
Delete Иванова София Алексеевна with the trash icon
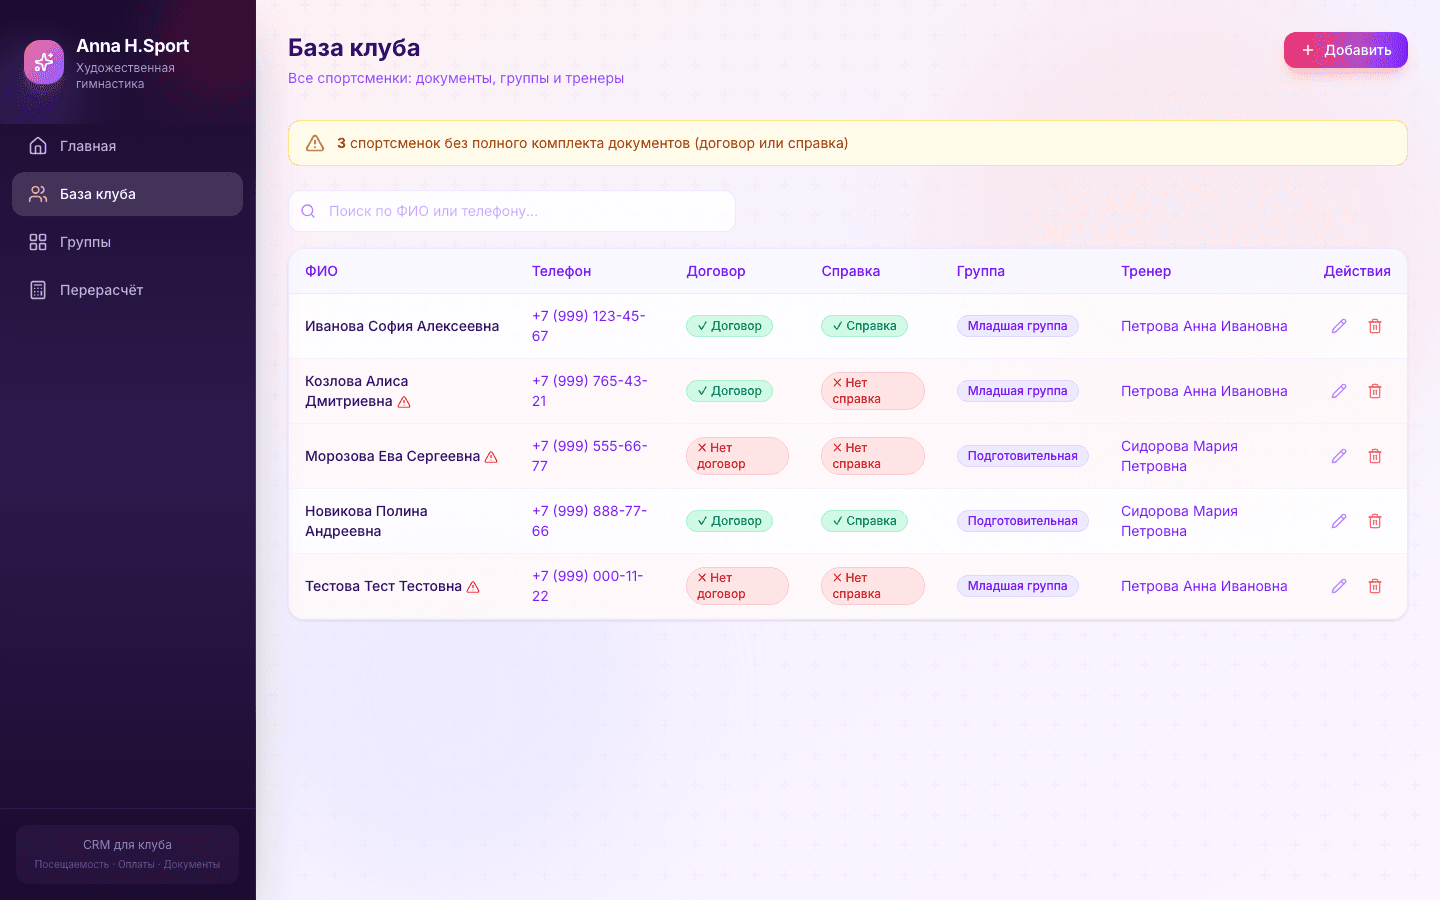[x=1375, y=326]
